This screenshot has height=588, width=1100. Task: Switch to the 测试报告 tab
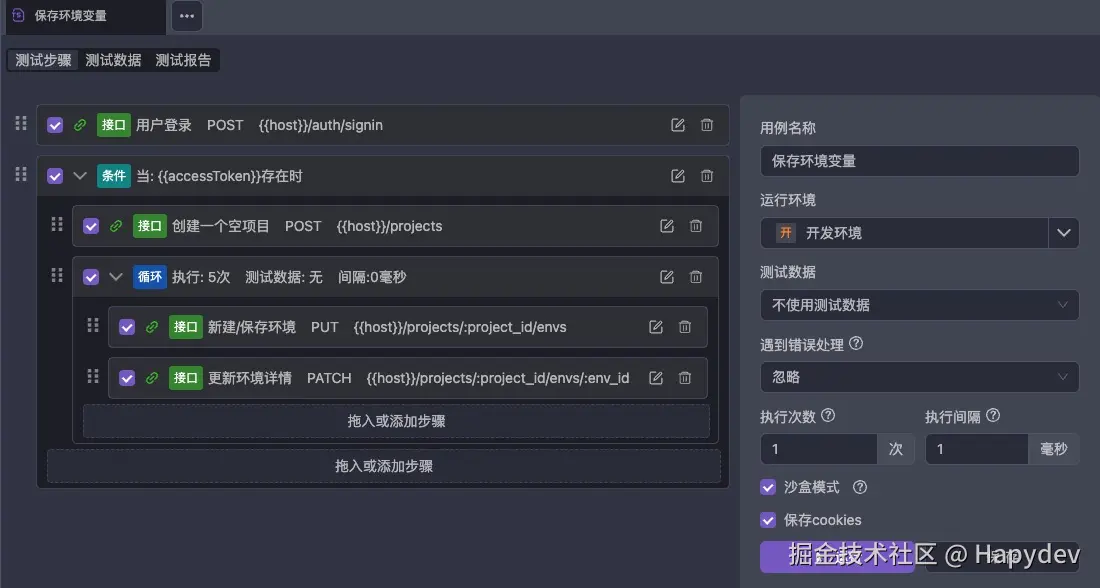(183, 60)
